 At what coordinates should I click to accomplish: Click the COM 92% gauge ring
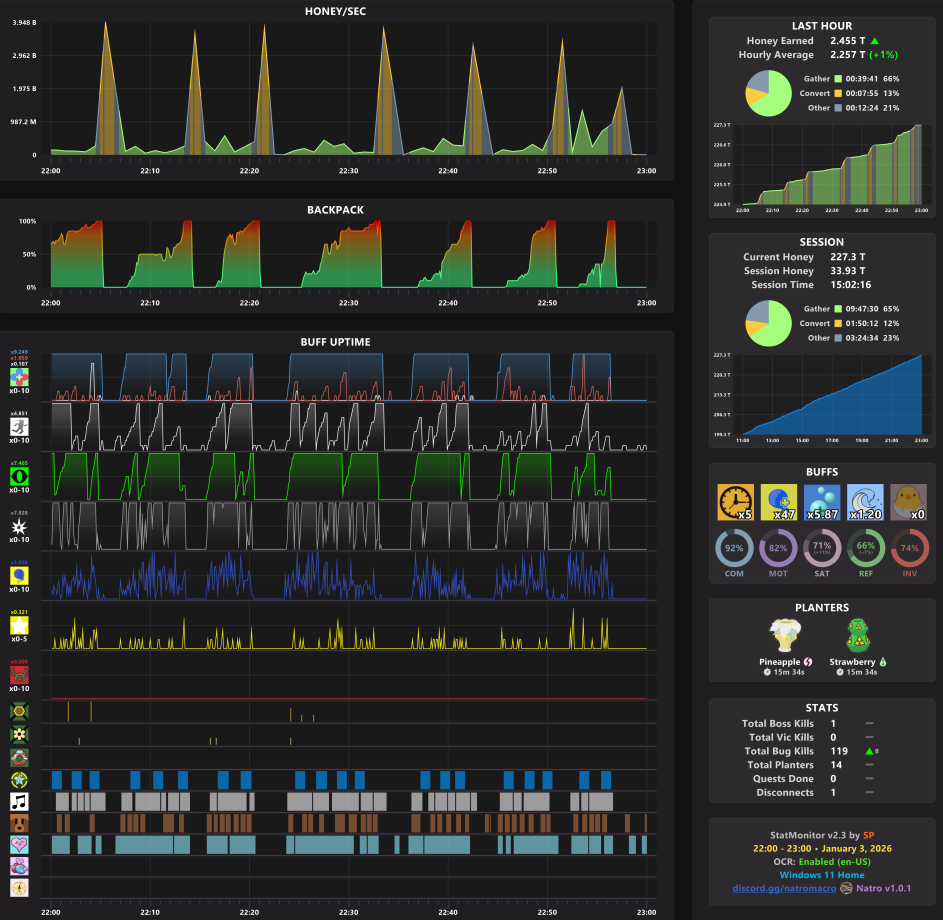(734, 548)
